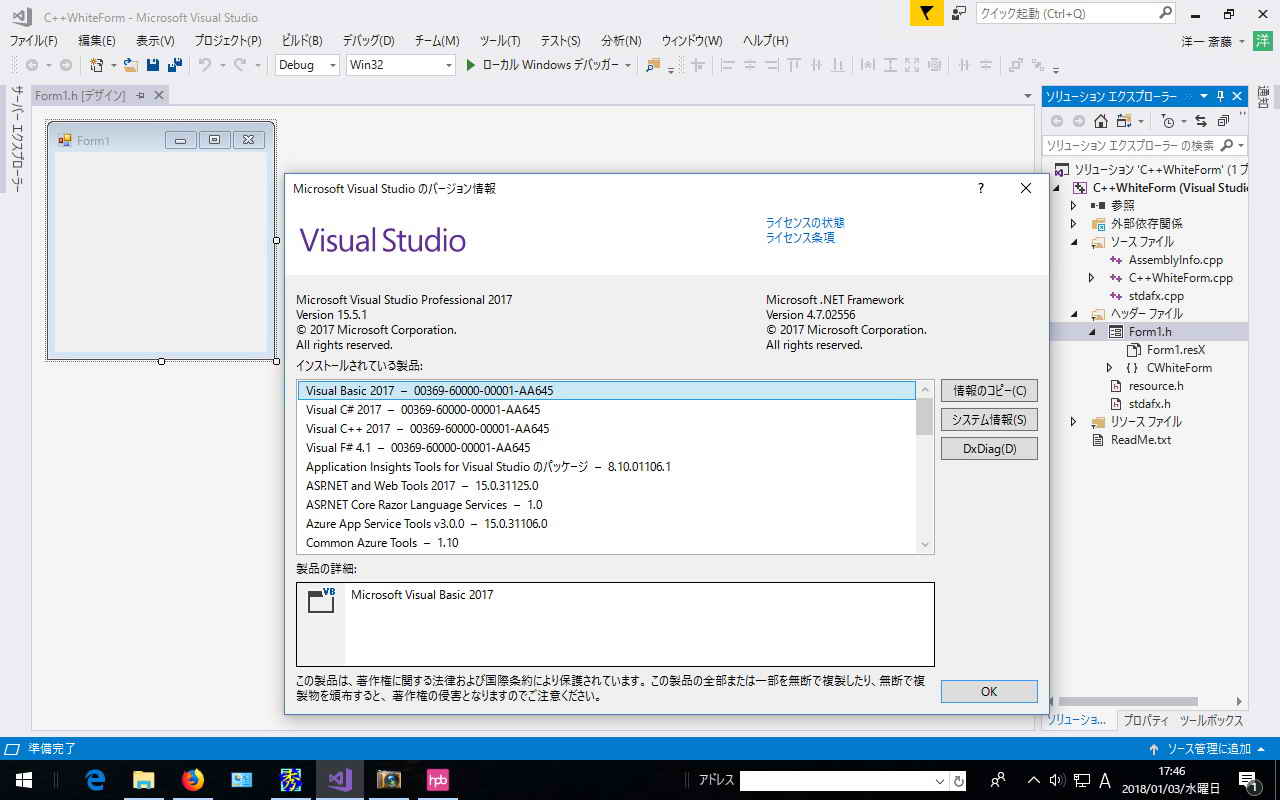1280x800 pixels.
Task: Click OK in the version dialog
Action: pos(989,691)
